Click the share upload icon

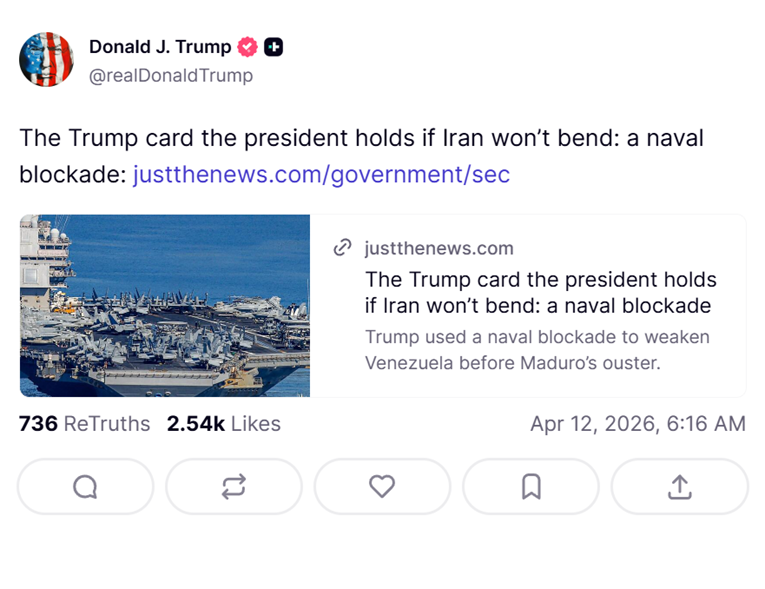(x=679, y=486)
